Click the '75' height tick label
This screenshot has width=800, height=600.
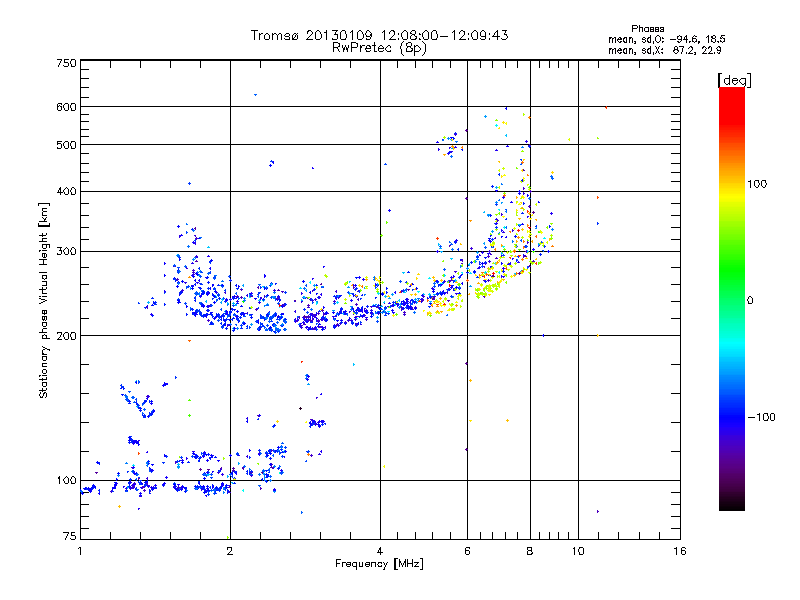(70, 536)
